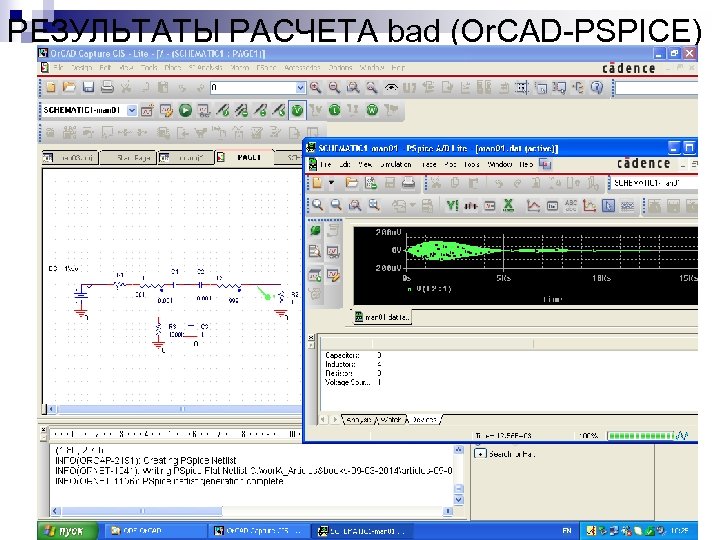Viewport: 720px width, 540px height.
Task: Open PSpice simulation profile combo box
Action: [x=654, y=183]
